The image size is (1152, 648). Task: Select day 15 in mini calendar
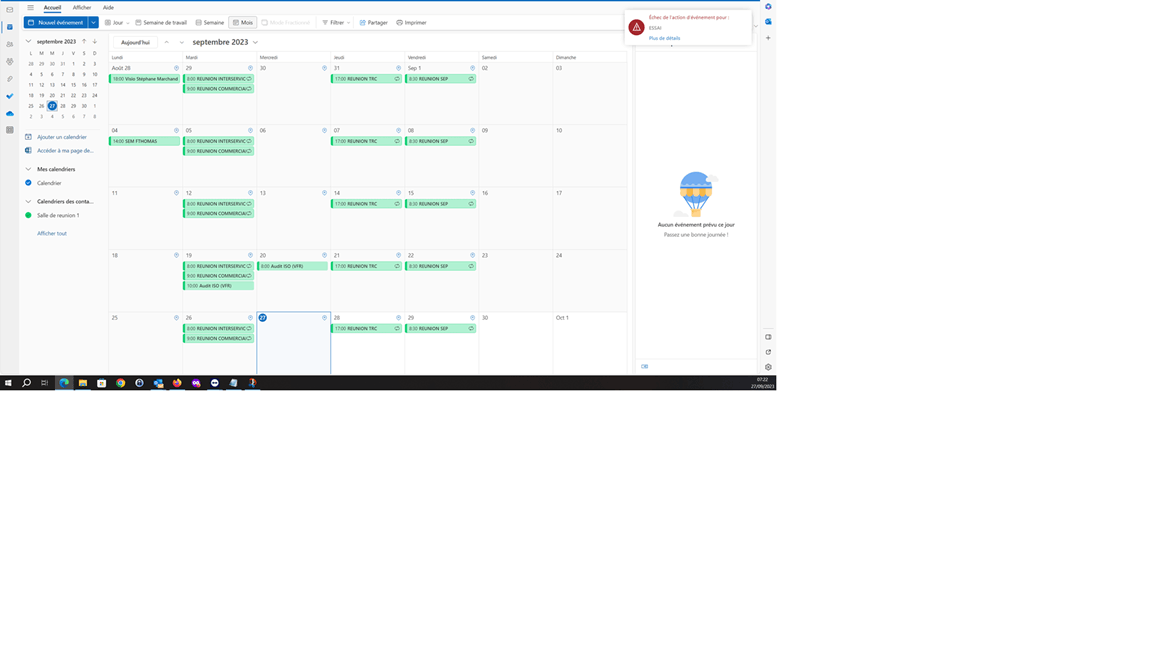[x=73, y=84]
